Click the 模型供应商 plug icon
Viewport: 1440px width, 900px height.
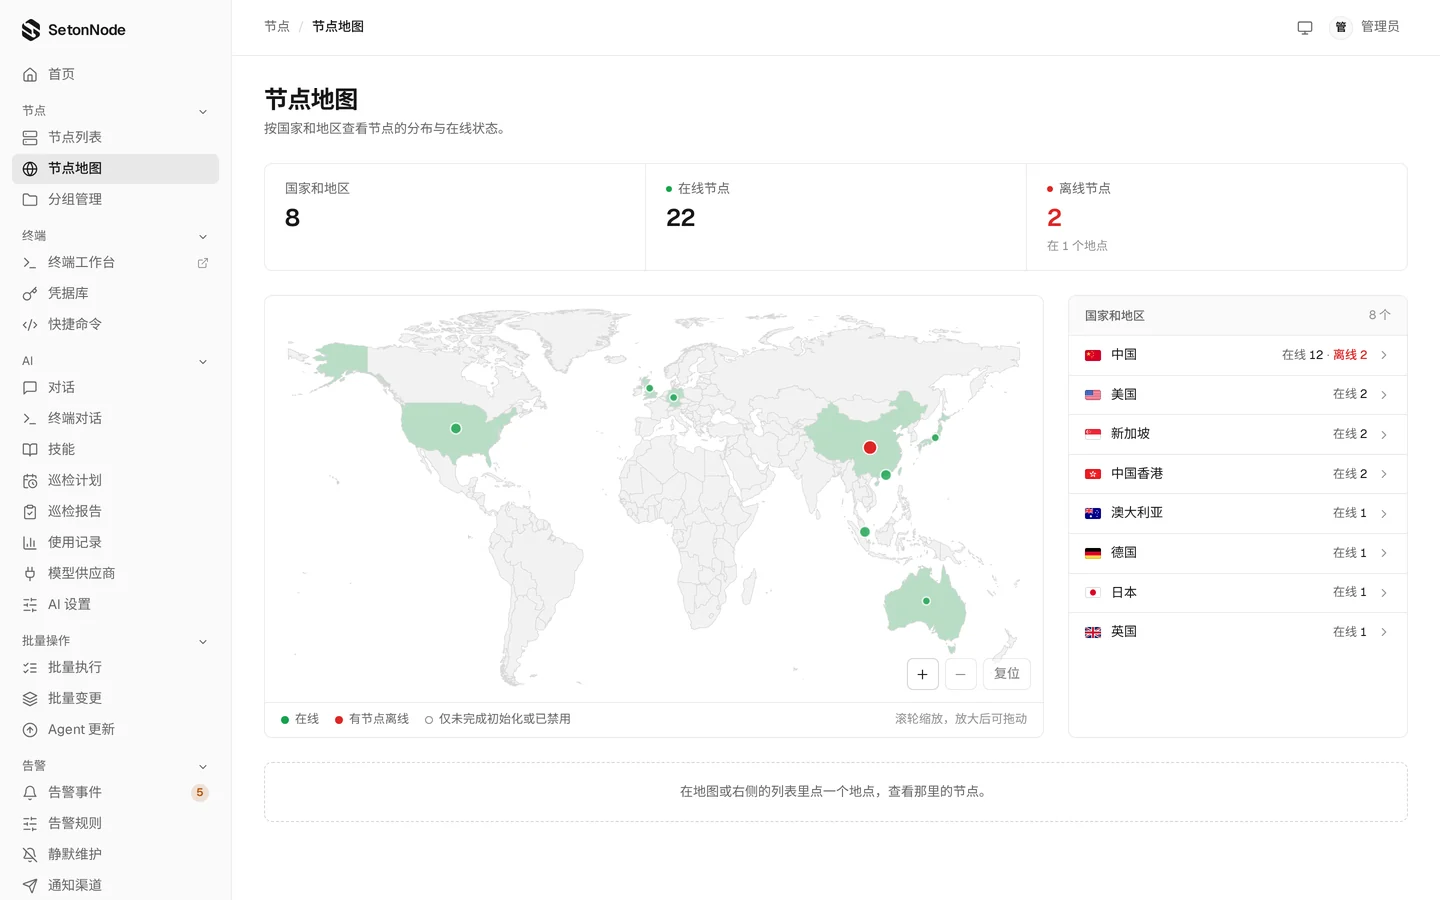coord(30,574)
